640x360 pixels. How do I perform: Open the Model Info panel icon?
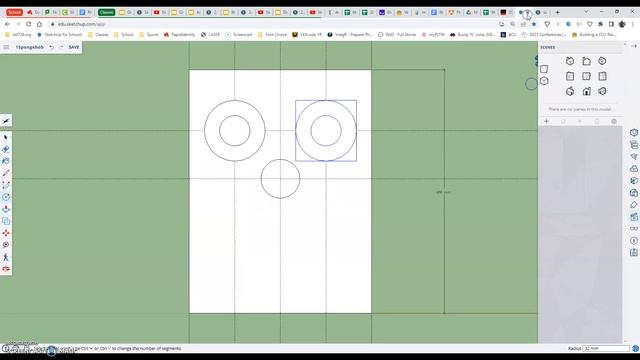tap(633, 241)
